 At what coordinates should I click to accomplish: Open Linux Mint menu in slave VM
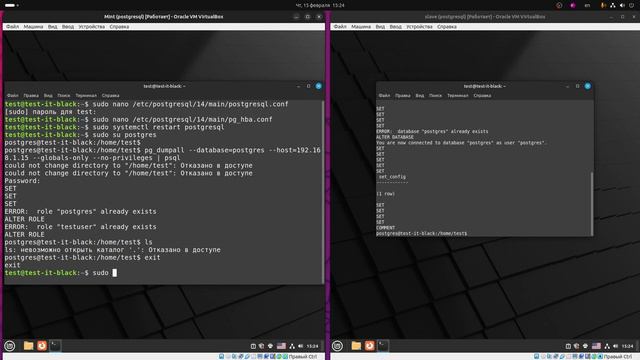pyautogui.click(x=337, y=346)
